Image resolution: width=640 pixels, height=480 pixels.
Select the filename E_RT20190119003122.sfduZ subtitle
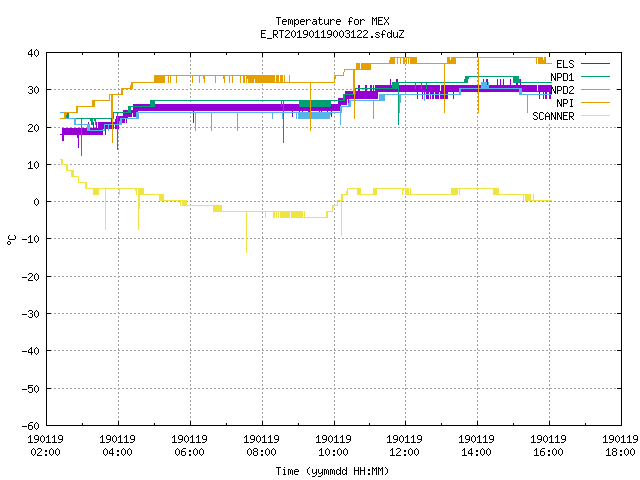point(332,34)
